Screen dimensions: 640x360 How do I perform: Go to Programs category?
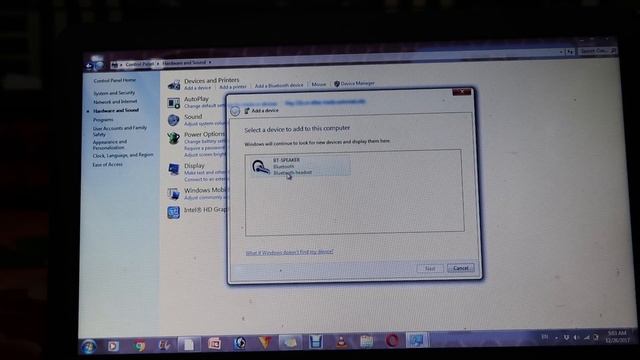coord(103,120)
